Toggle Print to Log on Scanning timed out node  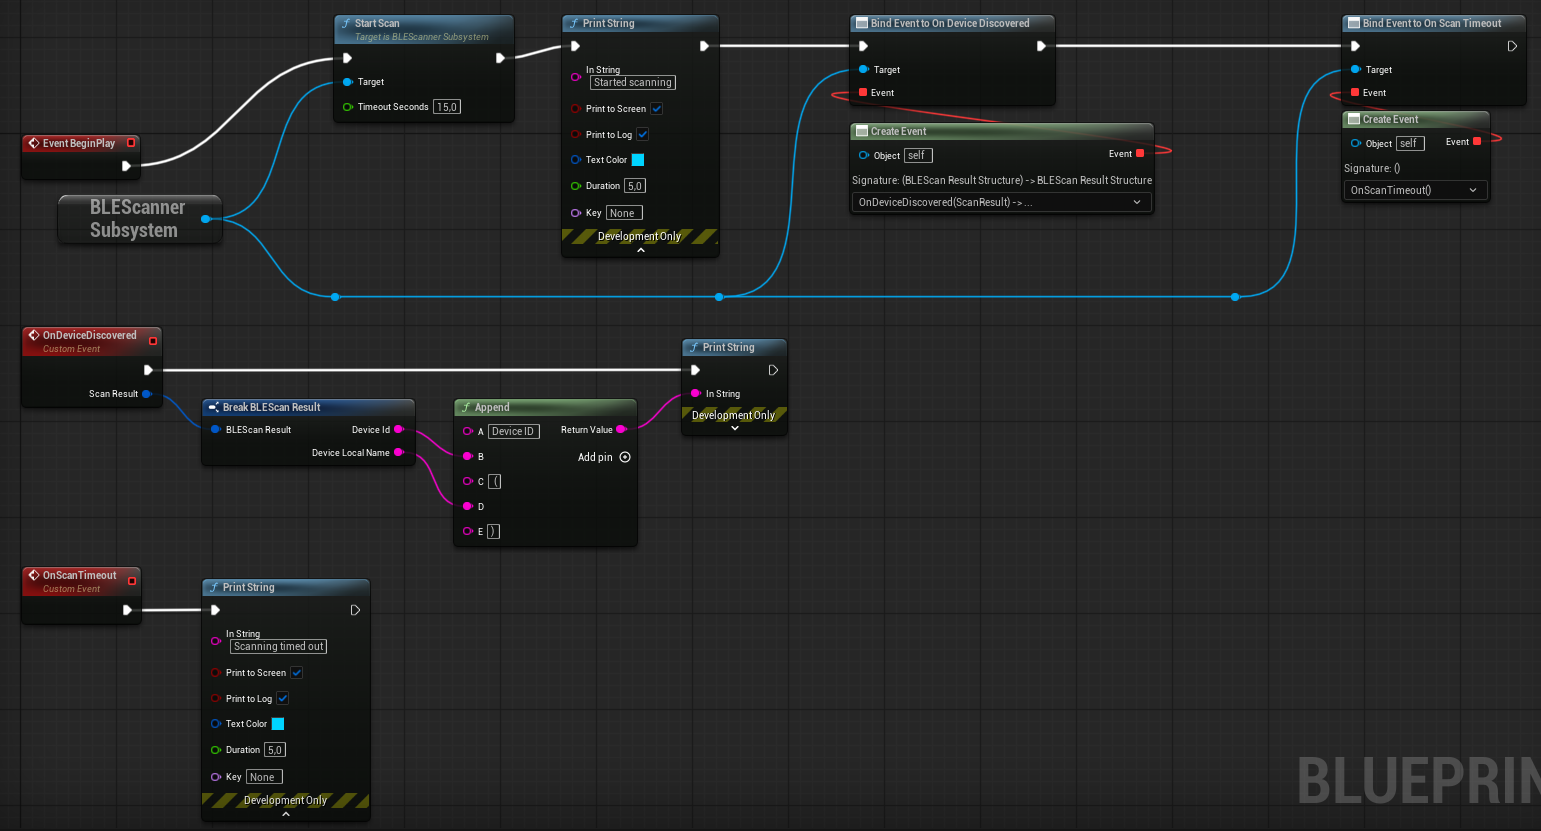(283, 699)
